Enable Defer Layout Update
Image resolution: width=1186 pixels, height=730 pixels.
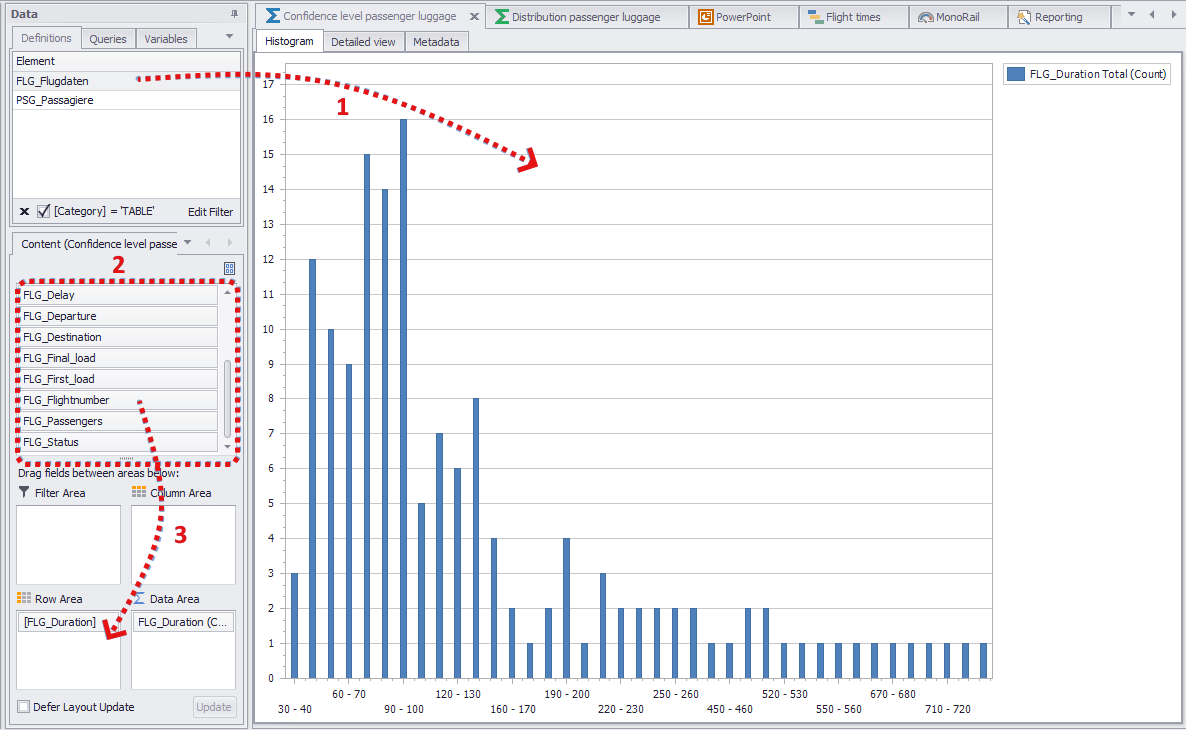tap(23, 707)
